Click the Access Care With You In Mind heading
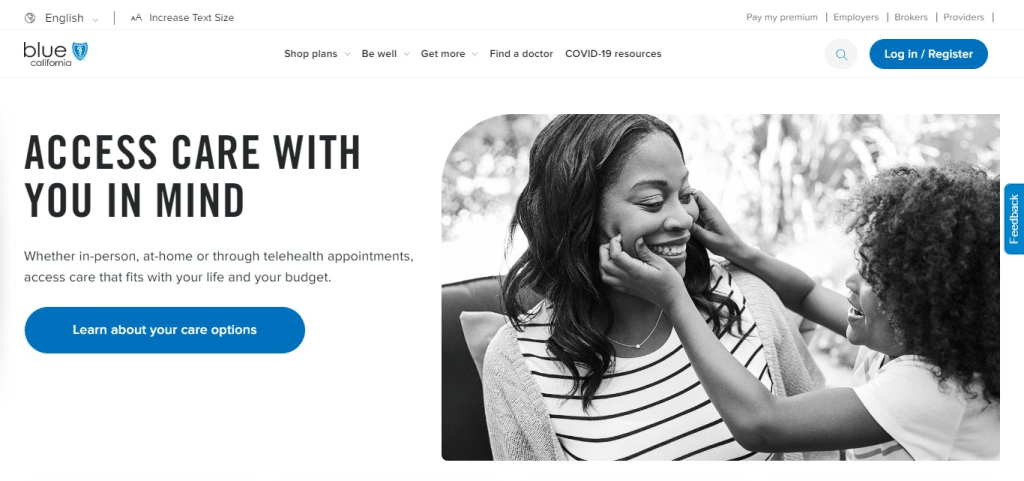 point(192,176)
